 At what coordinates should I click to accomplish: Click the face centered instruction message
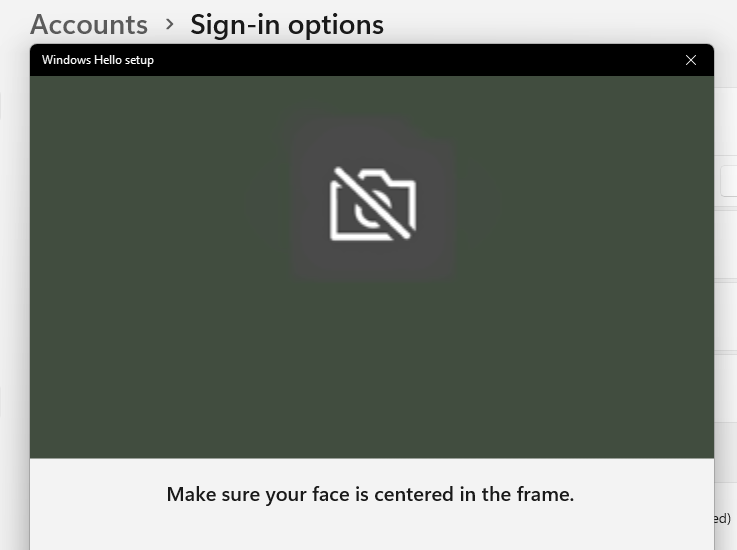click(370, 495)
